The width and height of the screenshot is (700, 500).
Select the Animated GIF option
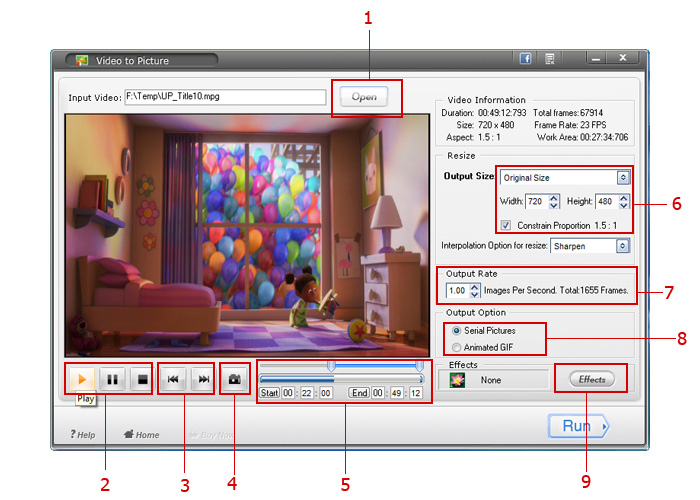458,347
